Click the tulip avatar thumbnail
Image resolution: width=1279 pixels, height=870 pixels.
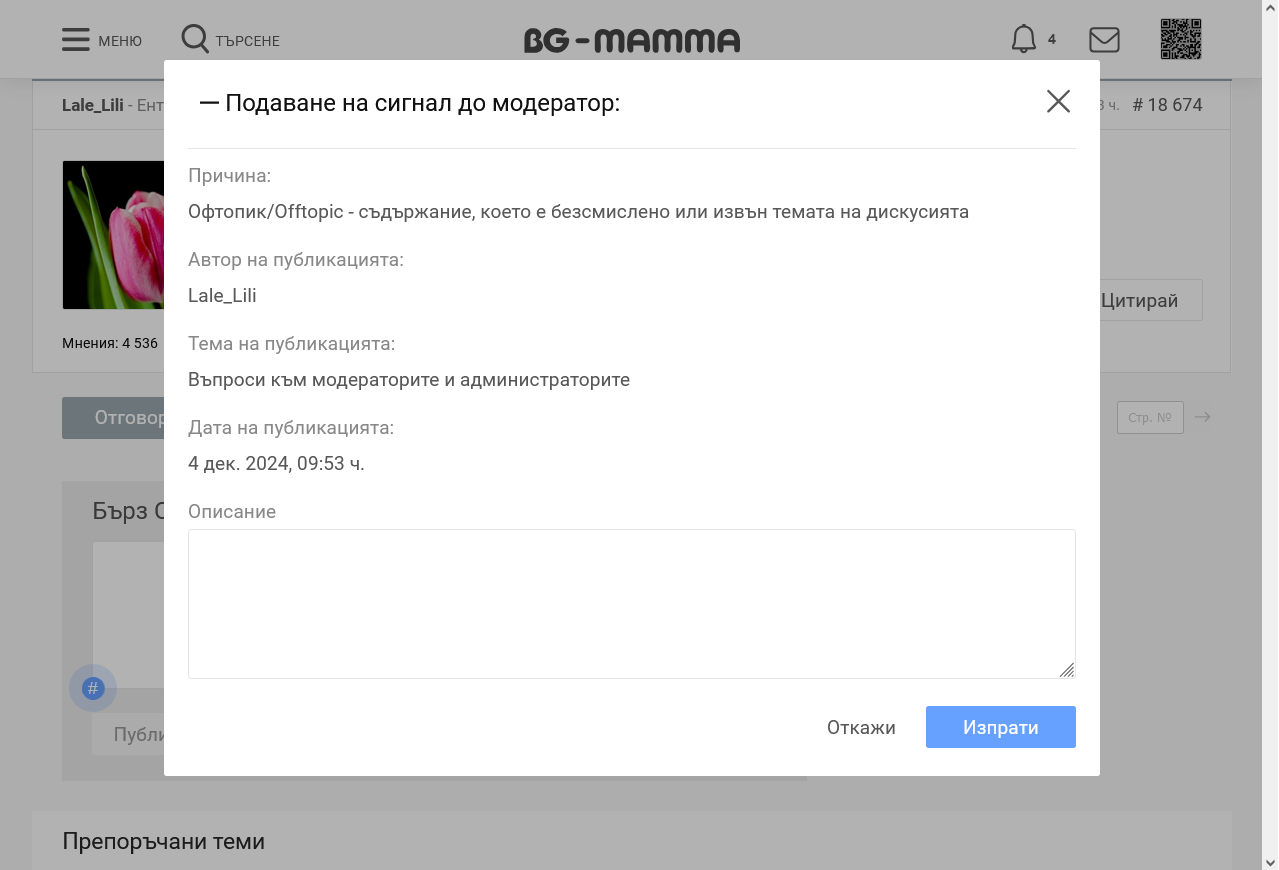[x=113, y=235]
